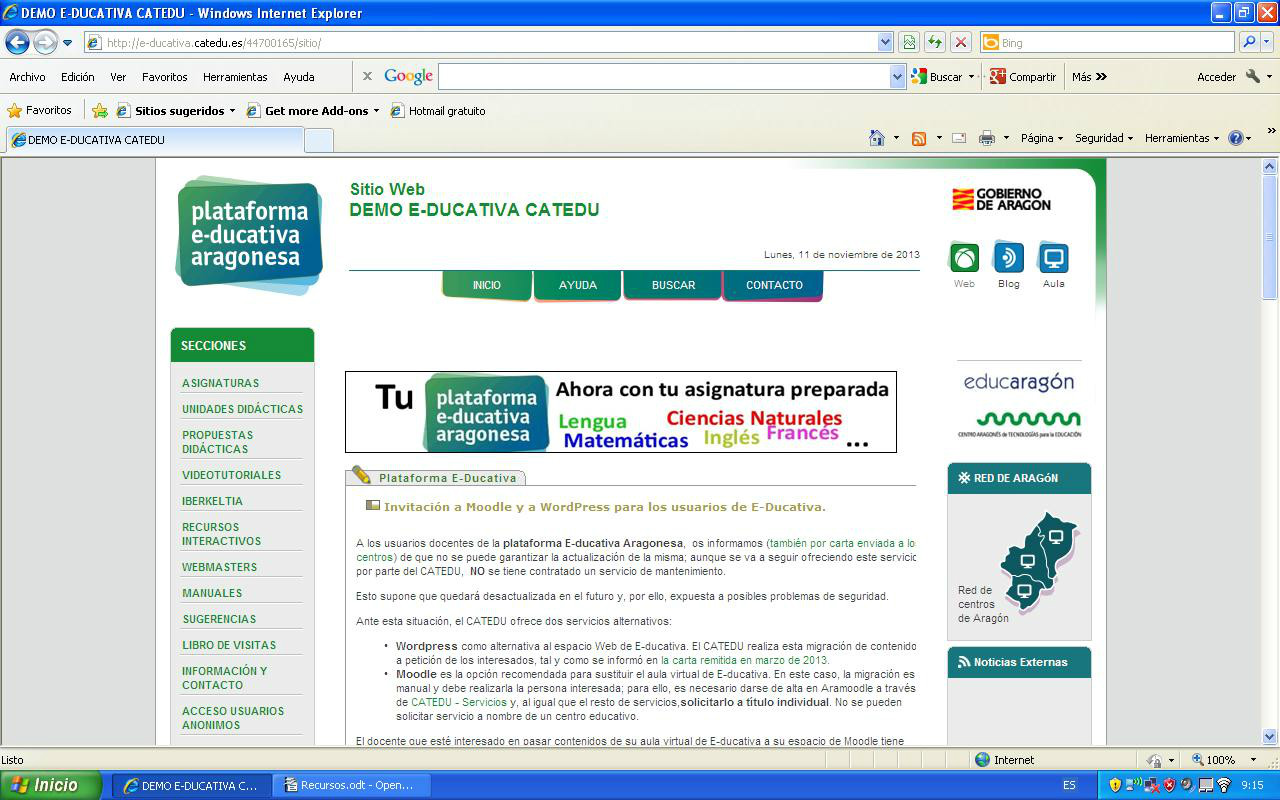1280x800 pixels.
Task: Click the browser Refresh button
Action: tap(934, 42)
